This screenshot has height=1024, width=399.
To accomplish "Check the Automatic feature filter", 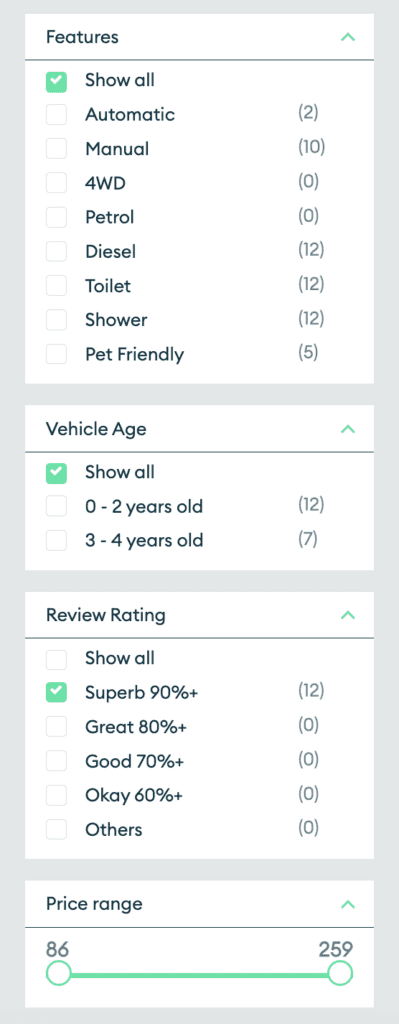I will click(x=56, y=115).
